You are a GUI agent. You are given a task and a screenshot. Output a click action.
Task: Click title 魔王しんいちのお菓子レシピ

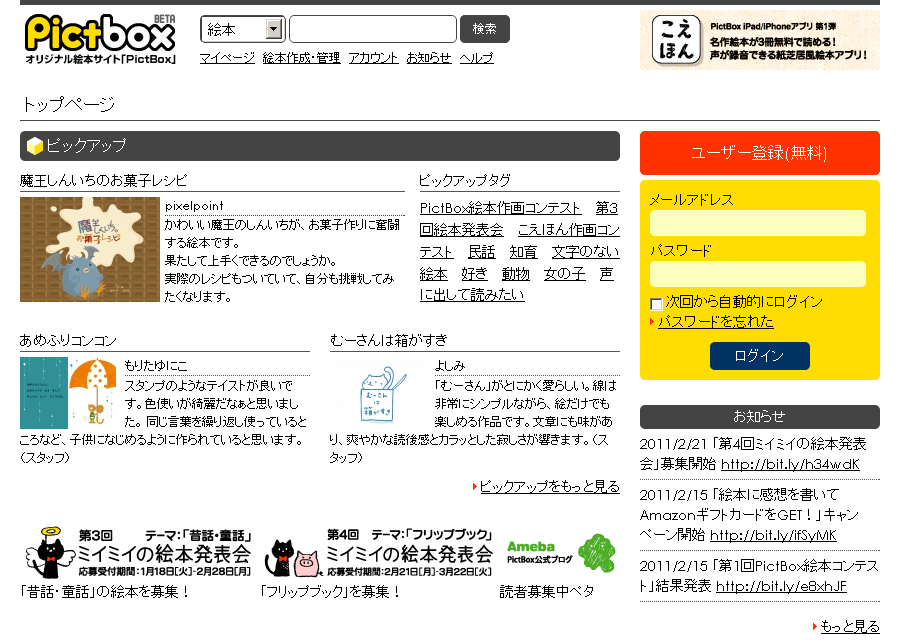pos(103,180)
